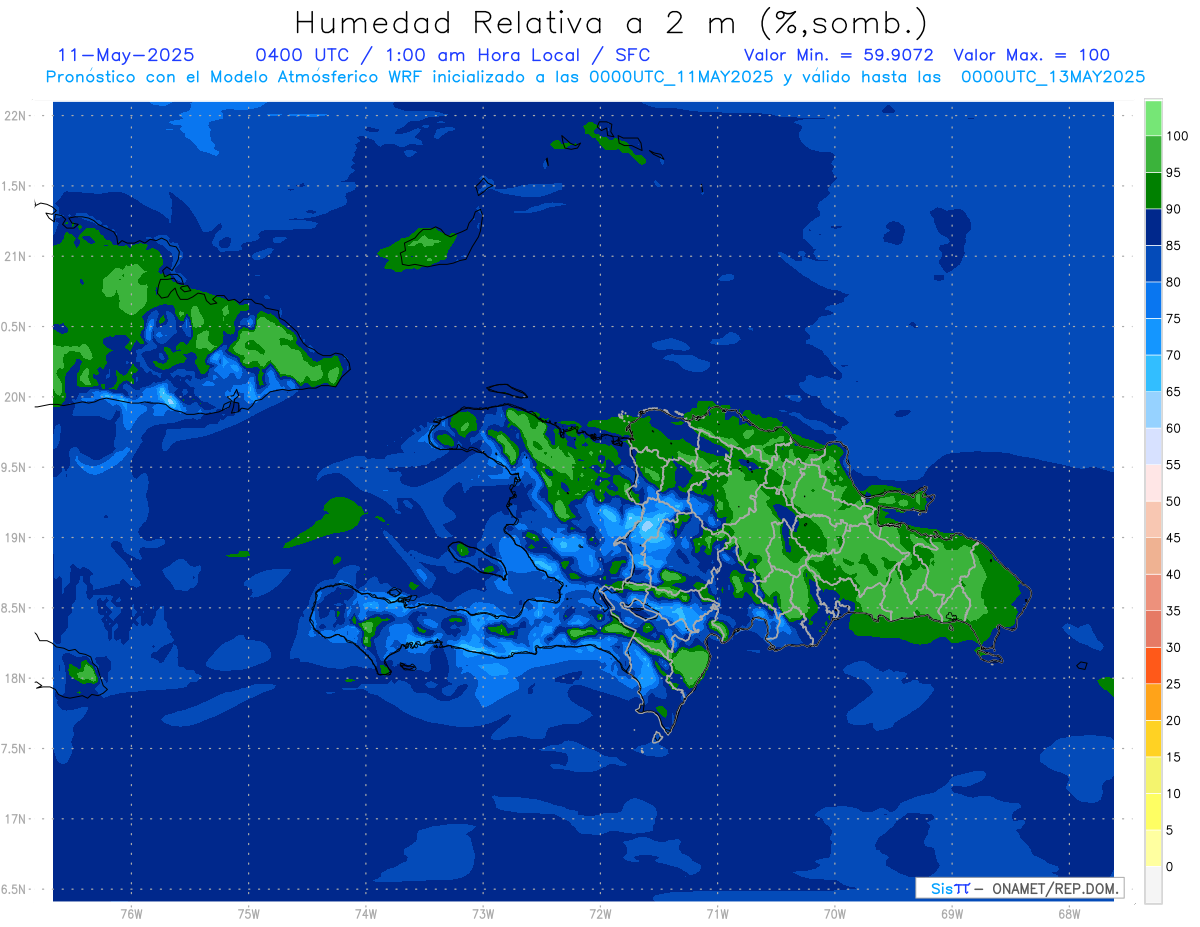The width and height of the screenshot is (1200, 927).
Task: Click the legend label "95"
Action: (x=1173, y=173)
